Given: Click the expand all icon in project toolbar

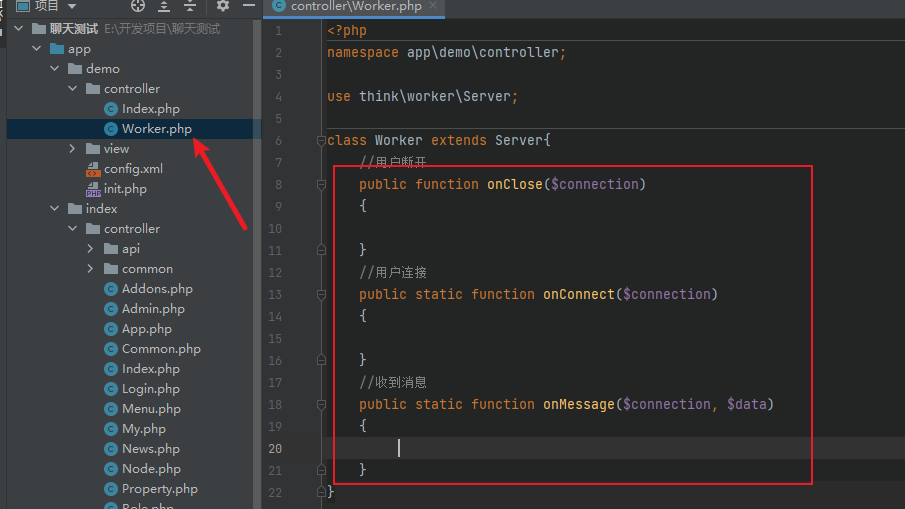Looking at the screenshot, I should click(164, 6).
